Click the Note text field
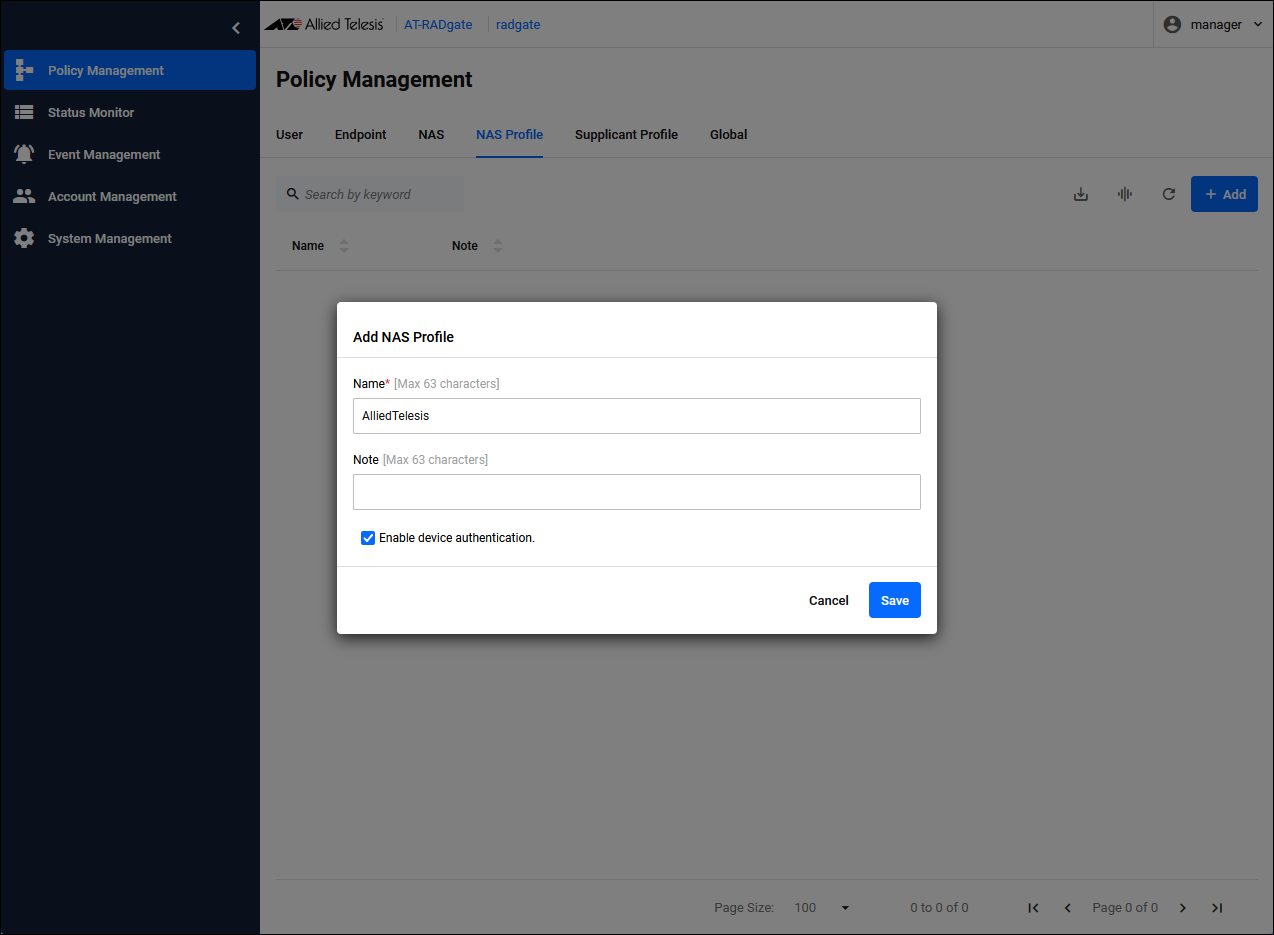Viewport: 1274px width, 935px height. pos(636,492)
